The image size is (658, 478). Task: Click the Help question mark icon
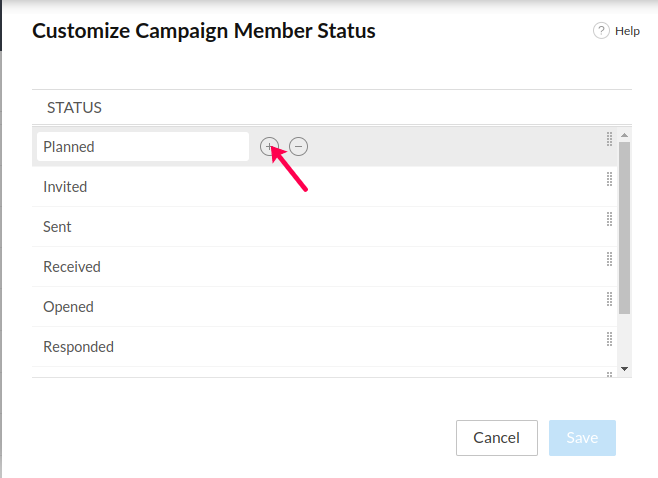tap(601, 31)
